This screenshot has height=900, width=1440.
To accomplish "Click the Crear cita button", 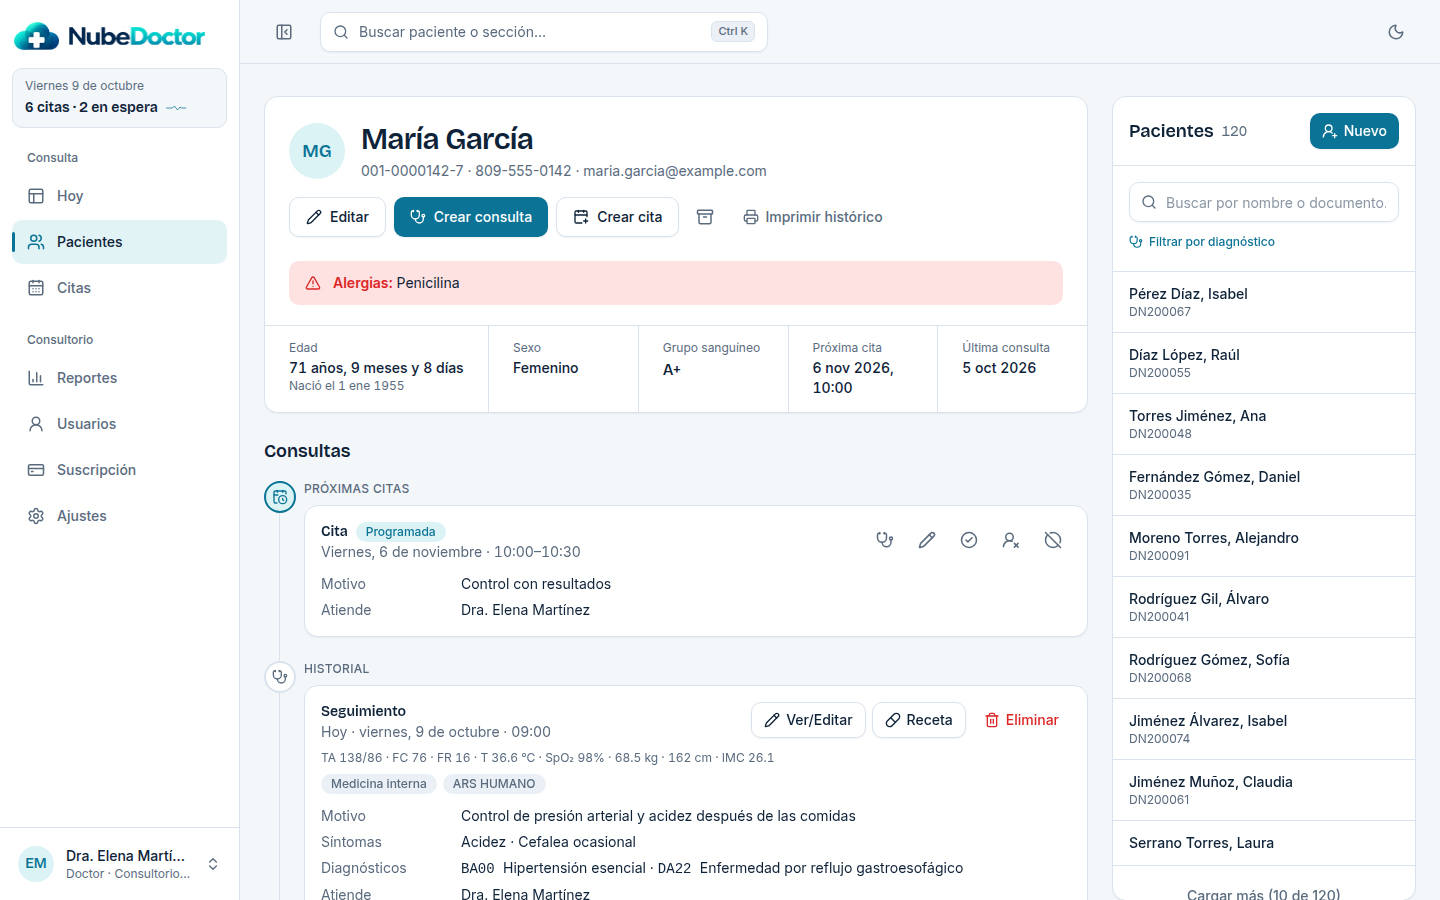I will (x=617, y=217).
